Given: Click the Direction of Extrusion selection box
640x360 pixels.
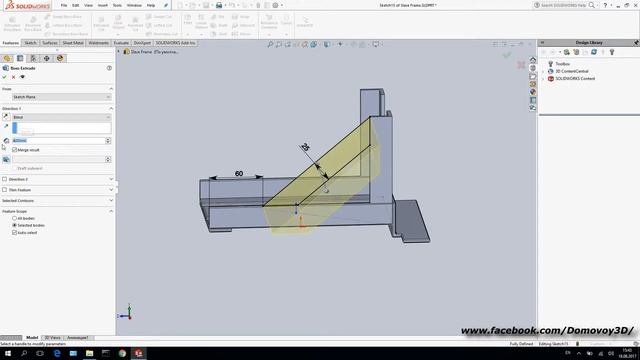Looking at the screenshot, I should pos(62,128).
